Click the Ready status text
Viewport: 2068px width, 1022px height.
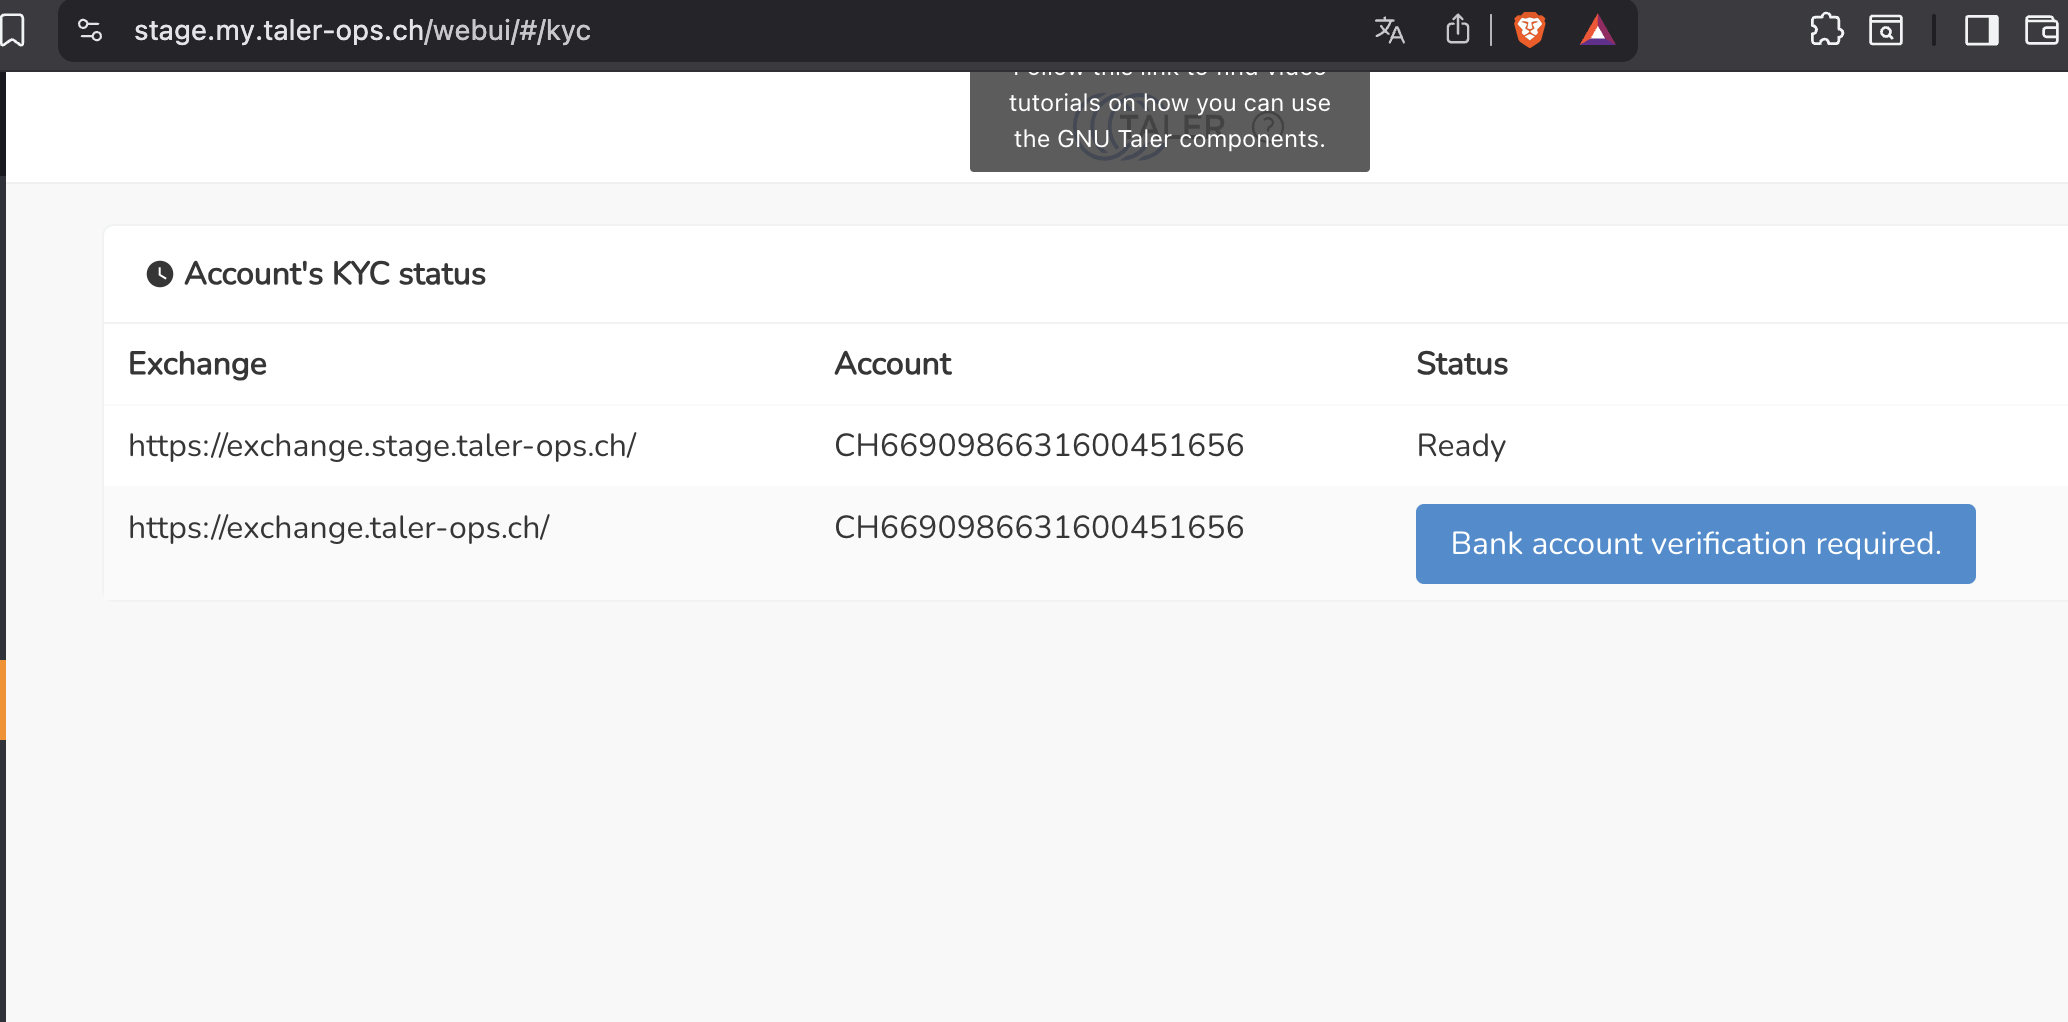coord(1461,446)
